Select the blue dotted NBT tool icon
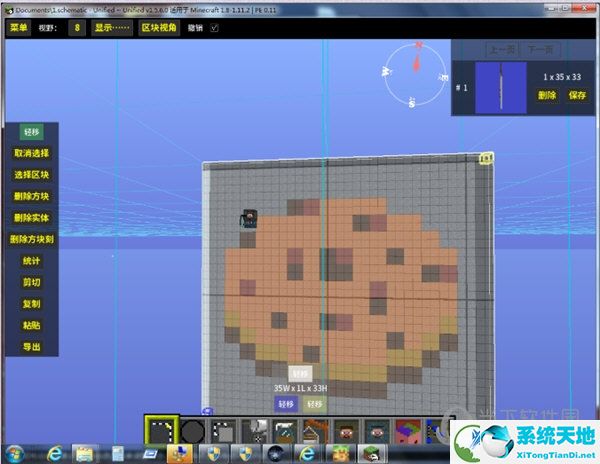The height and width of the screenshot is (464, 600). click(x=436, y=431)
